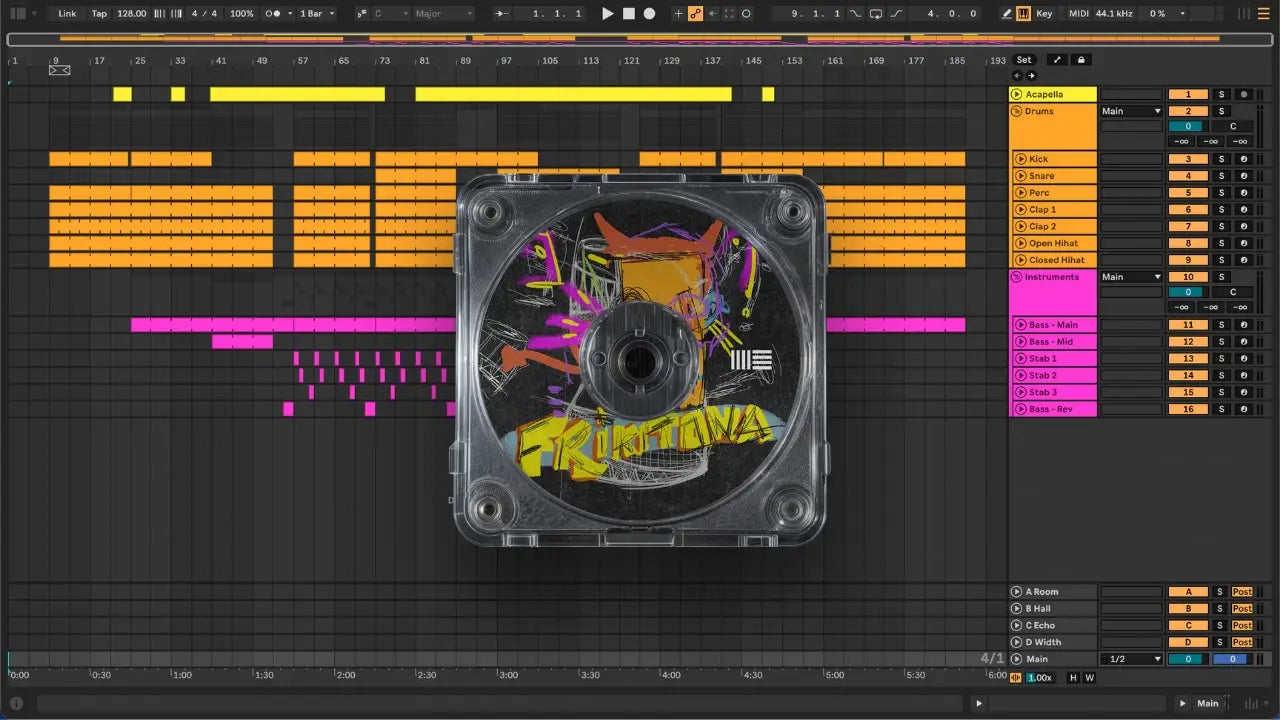Toggle the Draw Mode pencil icon
1280x720 pixels.
tap(1007, 14)
